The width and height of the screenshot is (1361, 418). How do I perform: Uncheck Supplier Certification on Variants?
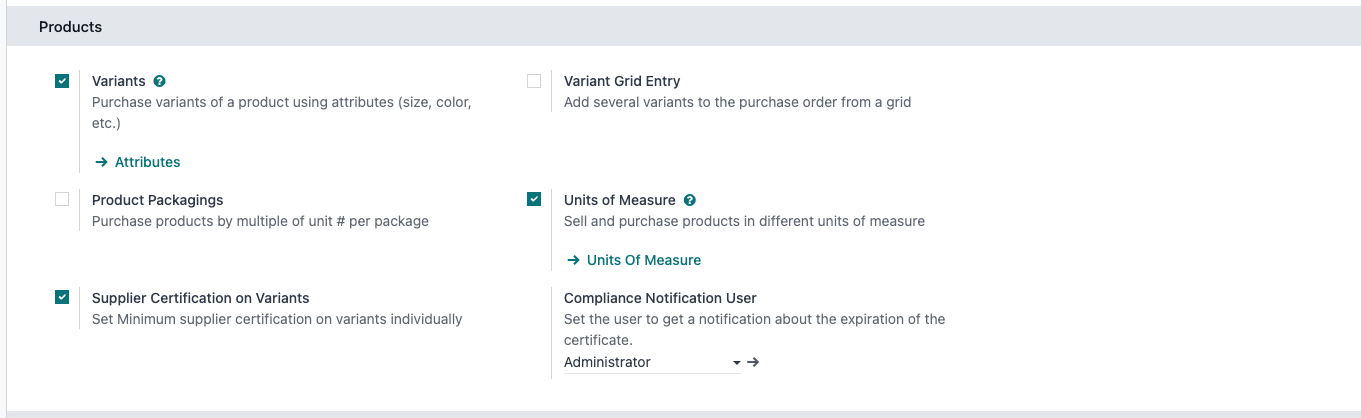(62, 297)
